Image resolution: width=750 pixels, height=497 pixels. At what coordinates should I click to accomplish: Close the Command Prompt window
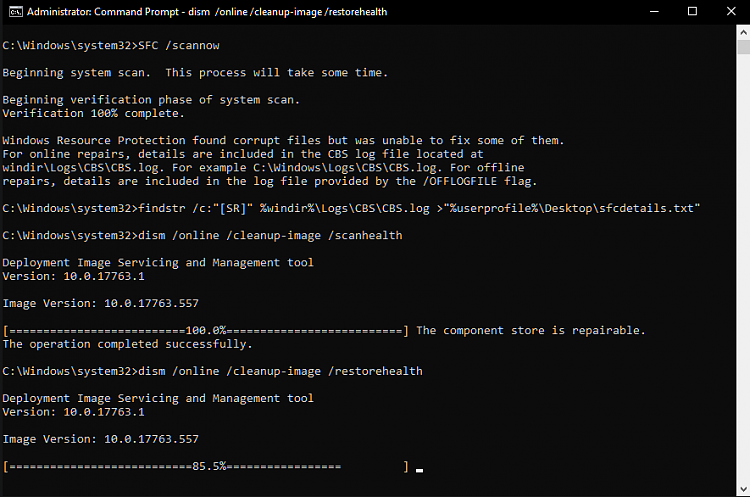click(731, 11)
